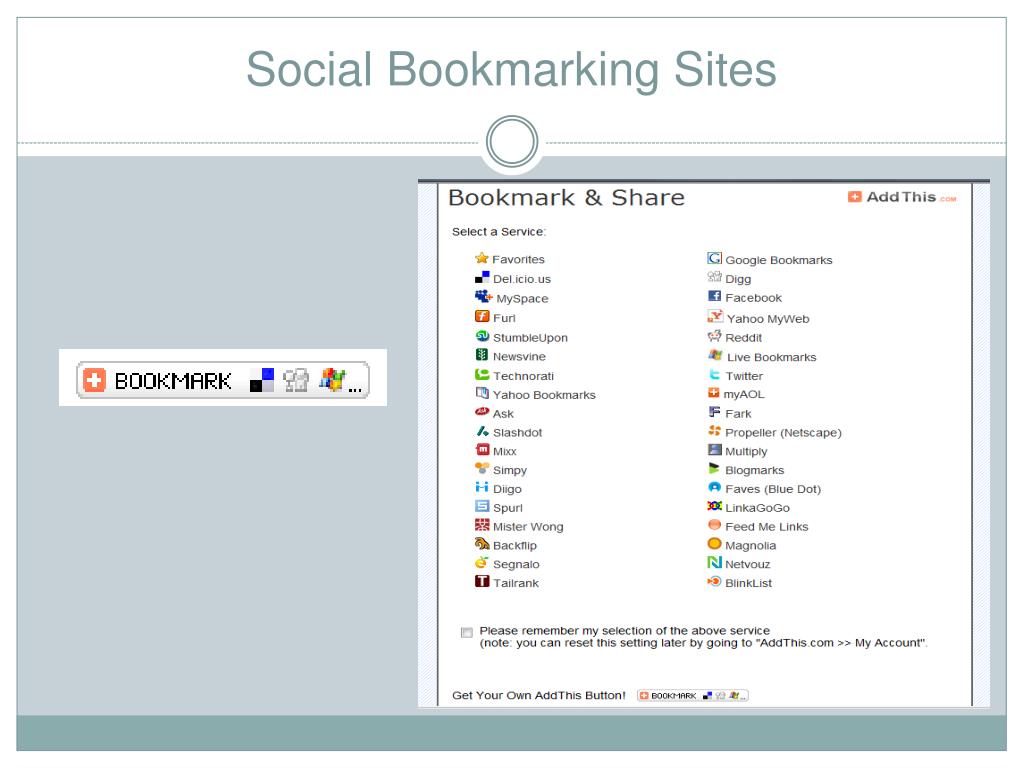Click the Newsvine green icon

click(x=482, y=355)
